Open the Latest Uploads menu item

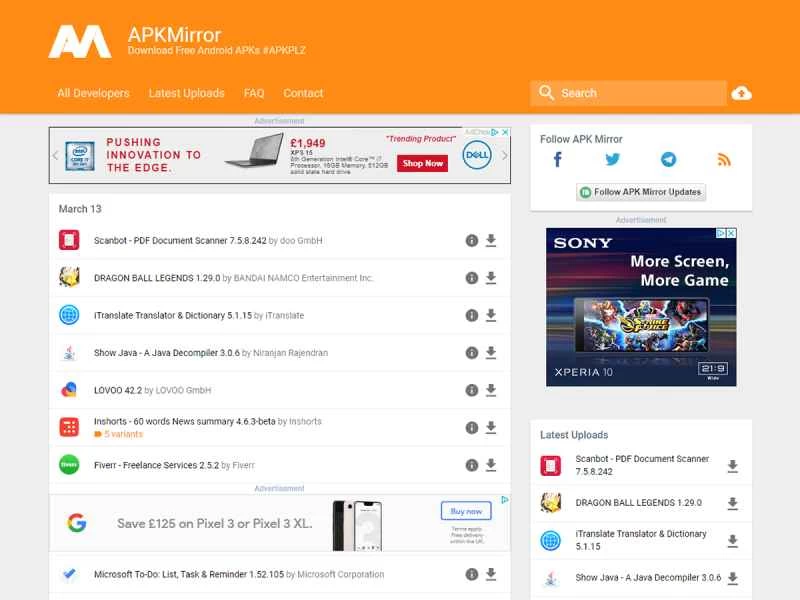187,92
